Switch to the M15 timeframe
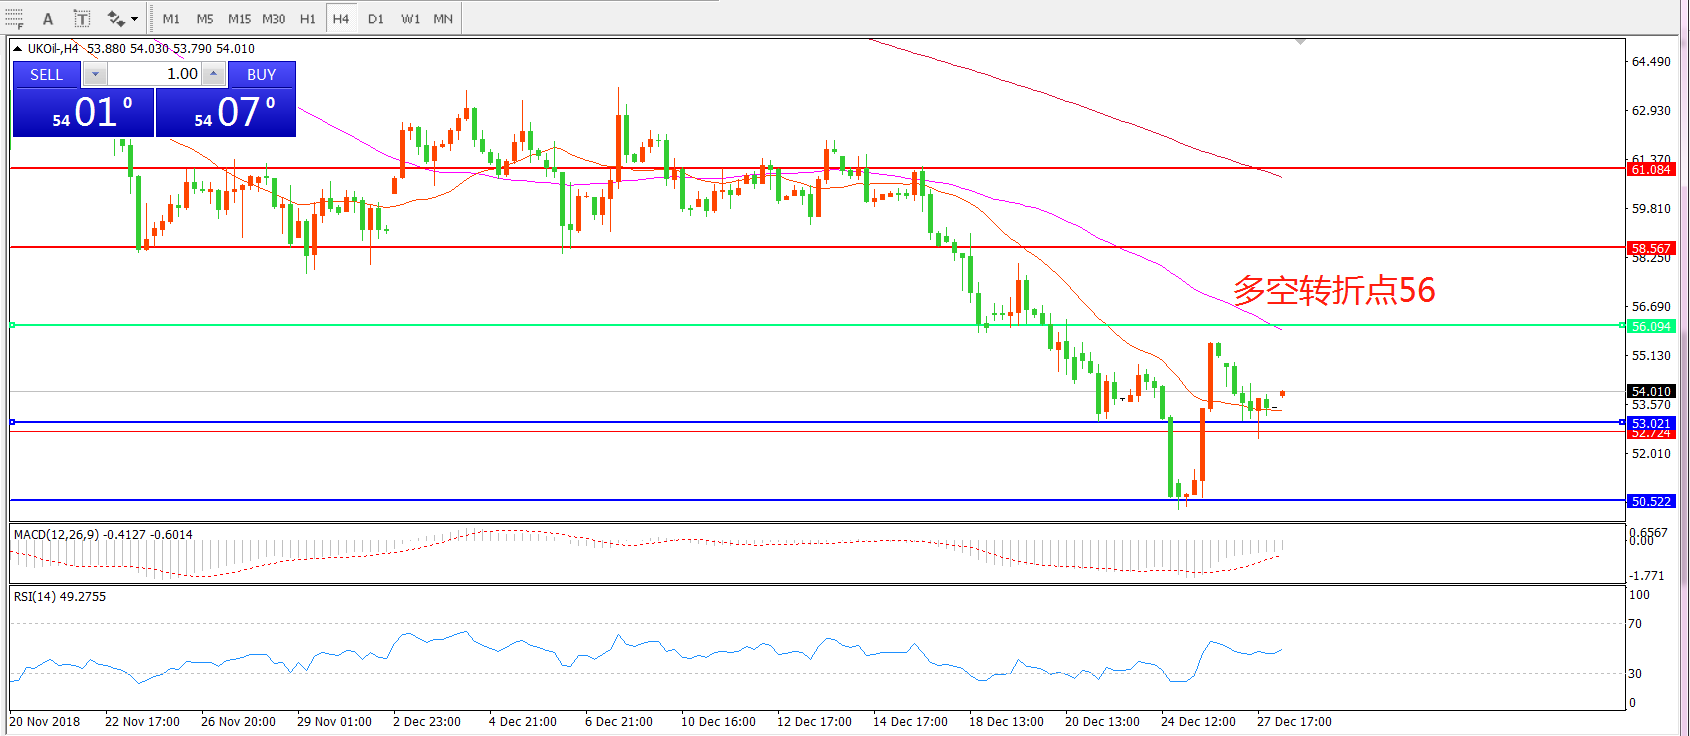 point(239,18)
